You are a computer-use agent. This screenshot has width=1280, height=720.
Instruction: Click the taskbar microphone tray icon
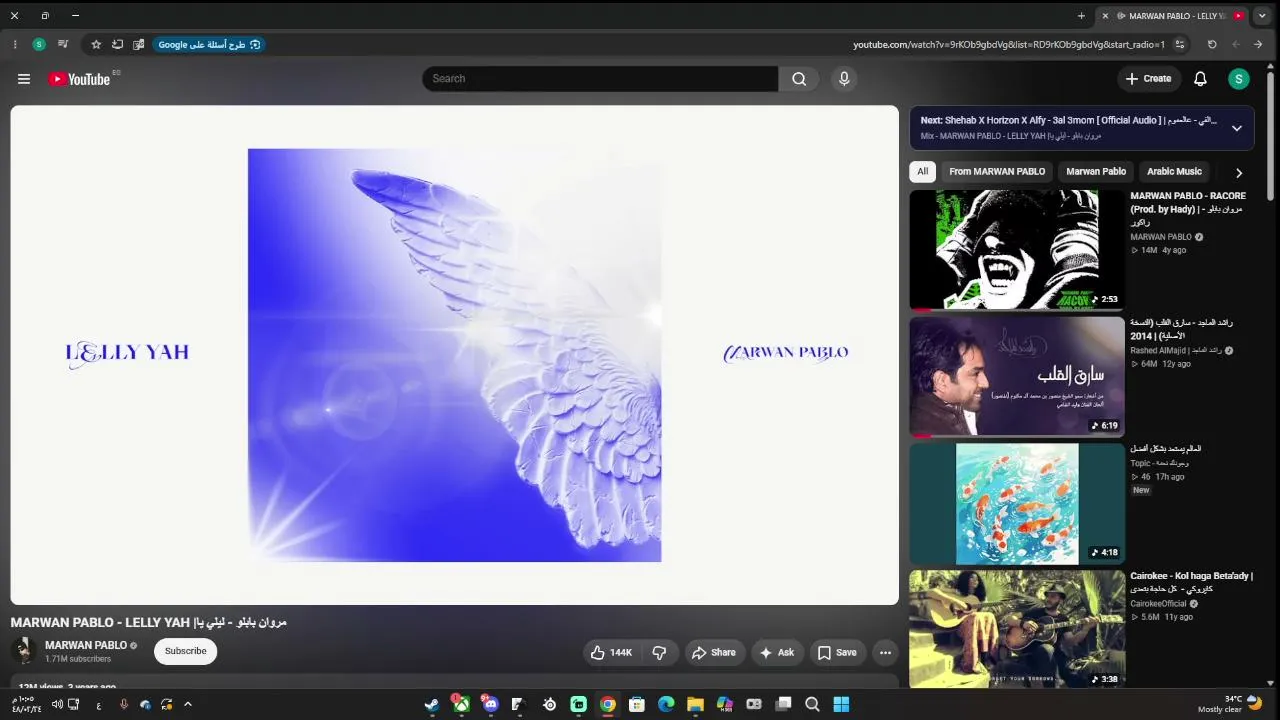pyautogui.click(x=124, y=704)
